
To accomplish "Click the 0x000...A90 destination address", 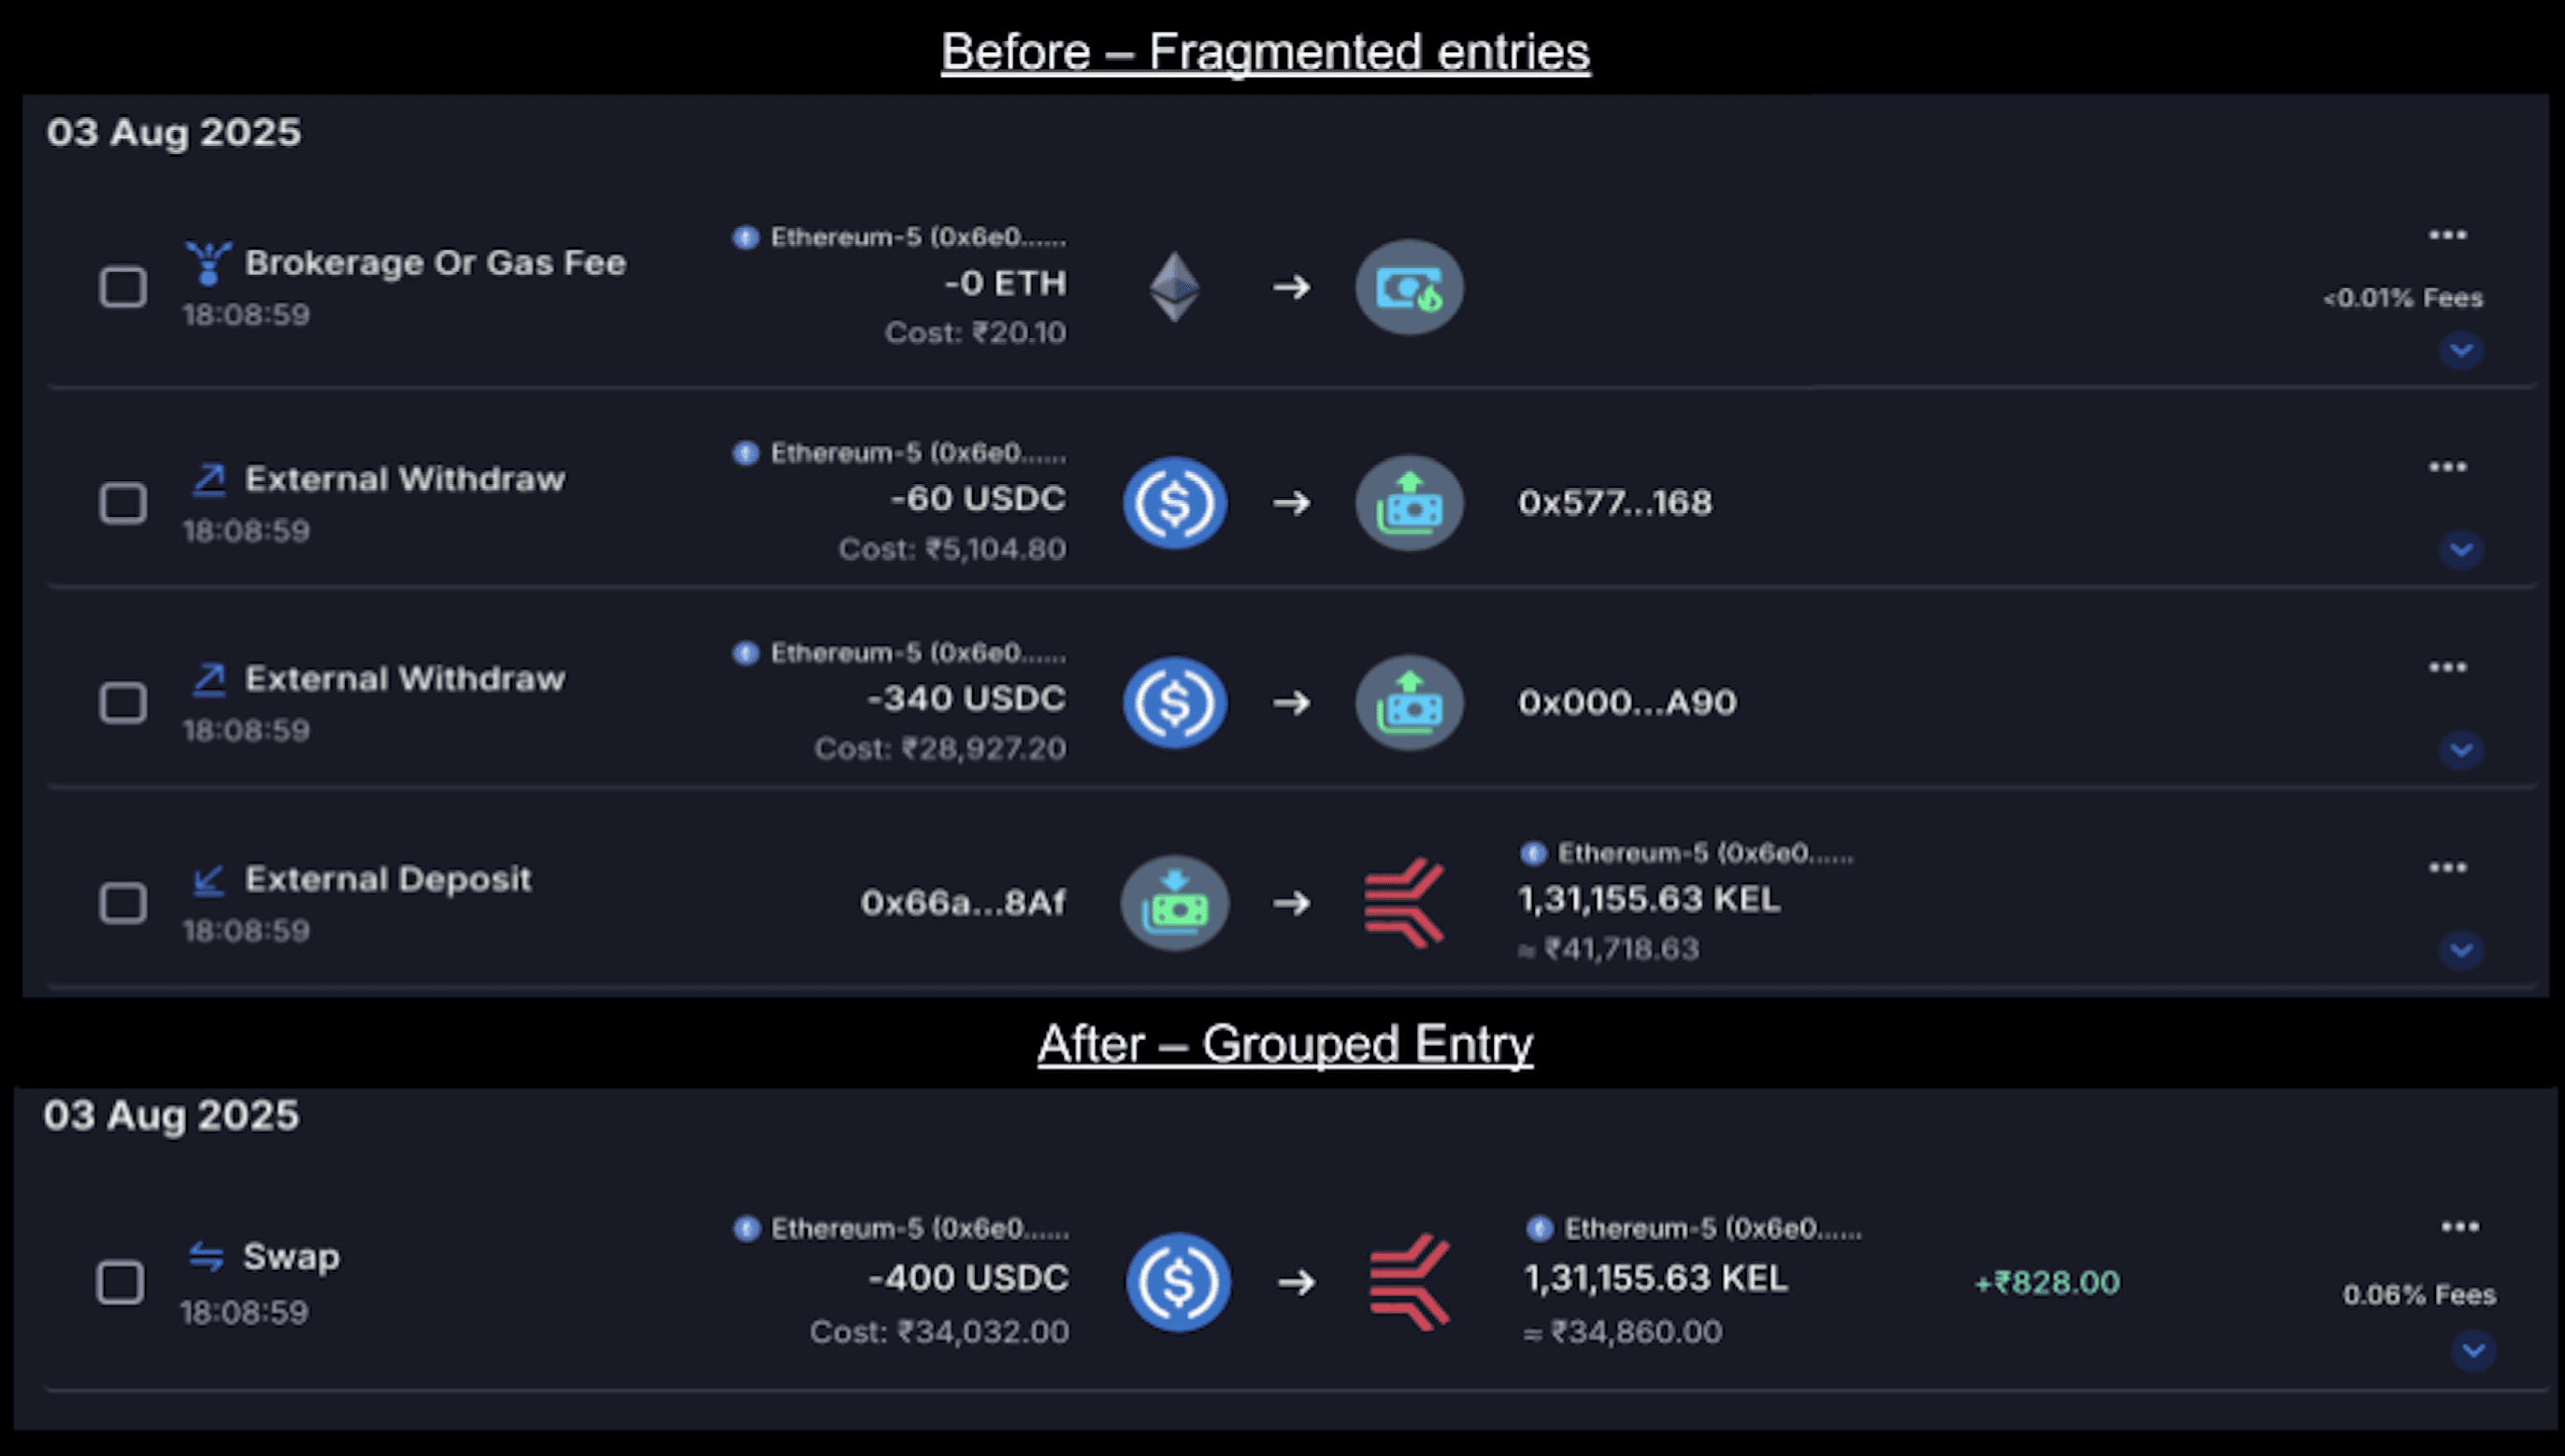I will click(x=1626, y=703).
